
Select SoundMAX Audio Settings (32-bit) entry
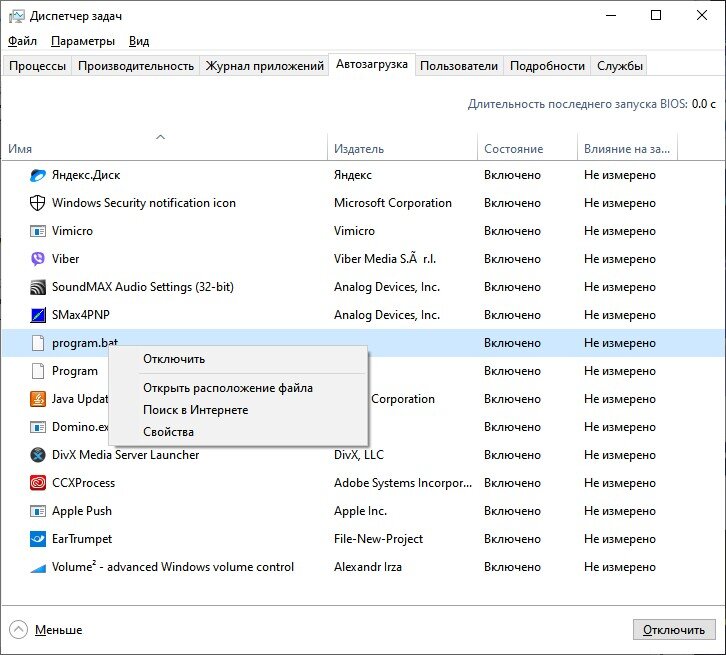tap(143, 287)
